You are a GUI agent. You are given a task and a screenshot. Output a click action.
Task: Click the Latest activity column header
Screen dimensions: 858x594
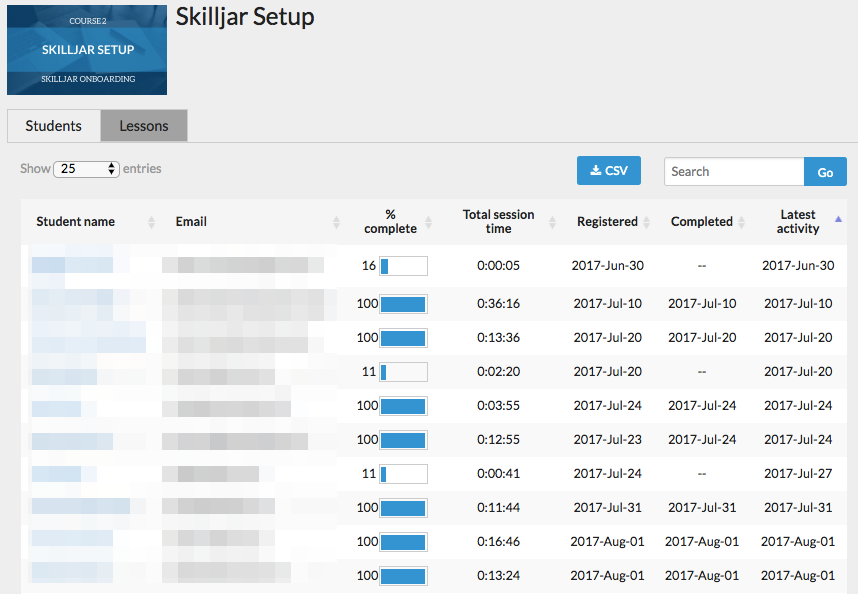tap(798, 222)
